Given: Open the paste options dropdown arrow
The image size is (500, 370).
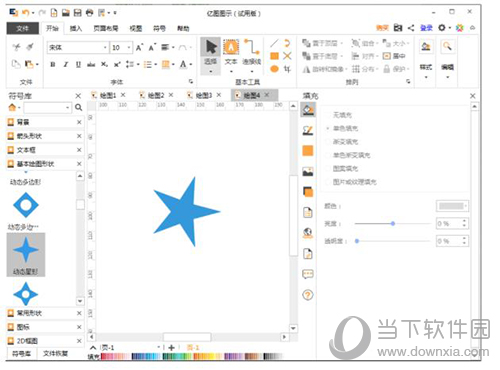Looking at the screenshot, I should click(x=37, y=64).
